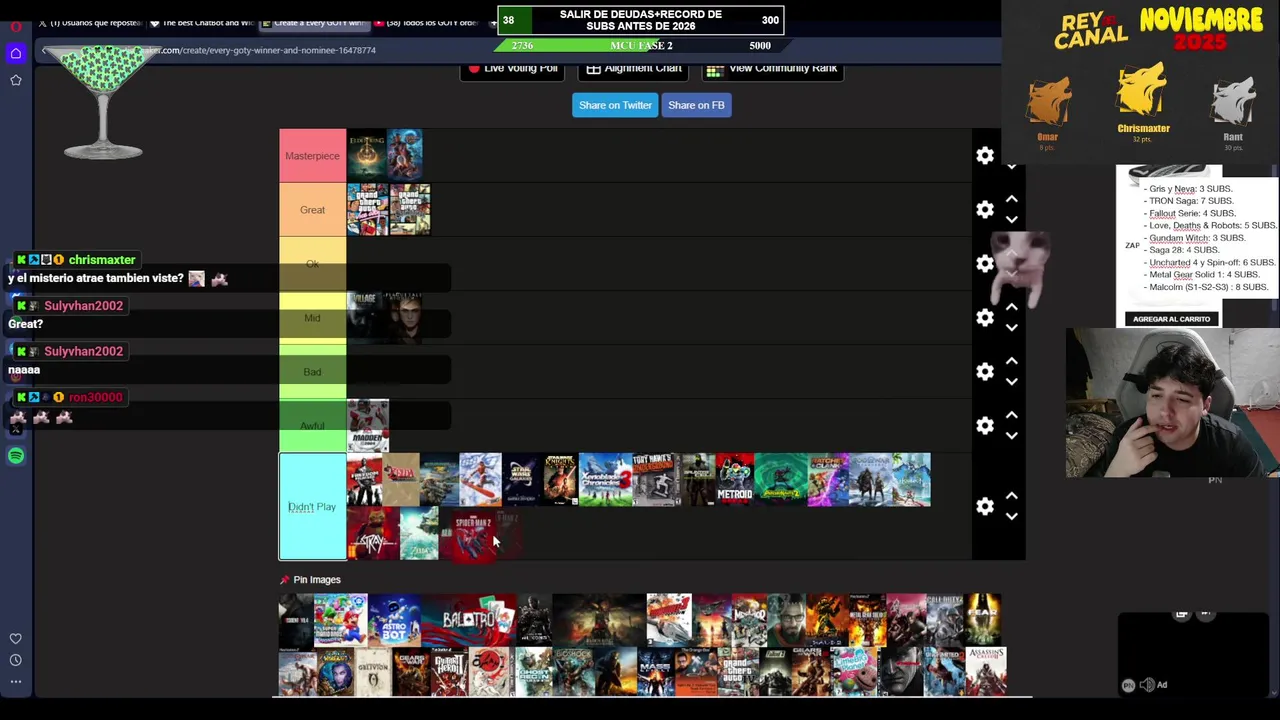The width and height of the screenshot is (1280, 720).
Task: Open the star bookmarks icon in sidebar
Action: tap(16, 80)
